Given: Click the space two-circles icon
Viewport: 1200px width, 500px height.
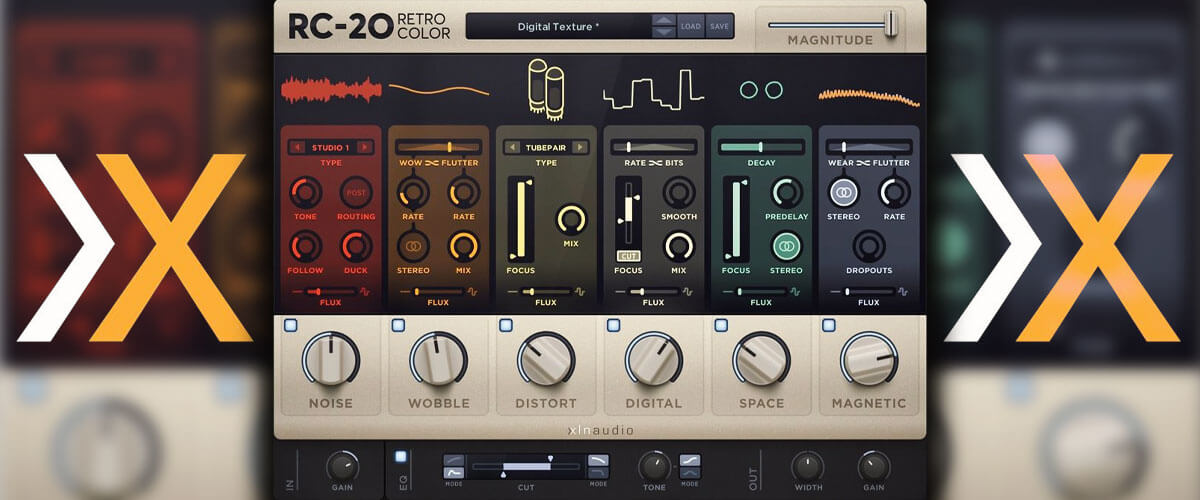Looking at the screenshot, I should pyautogui.click(x=761, y=90).
